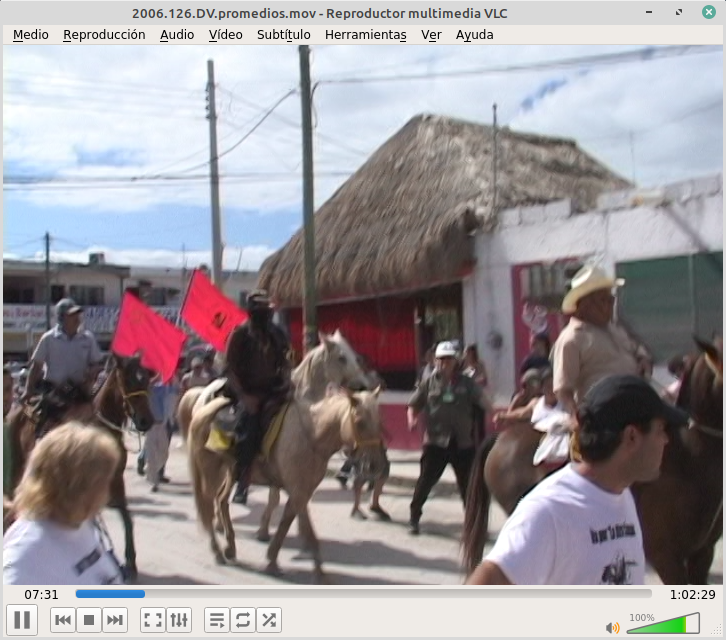Skip to the previous media item
726x640 pixels.
[x=63, y=620]
